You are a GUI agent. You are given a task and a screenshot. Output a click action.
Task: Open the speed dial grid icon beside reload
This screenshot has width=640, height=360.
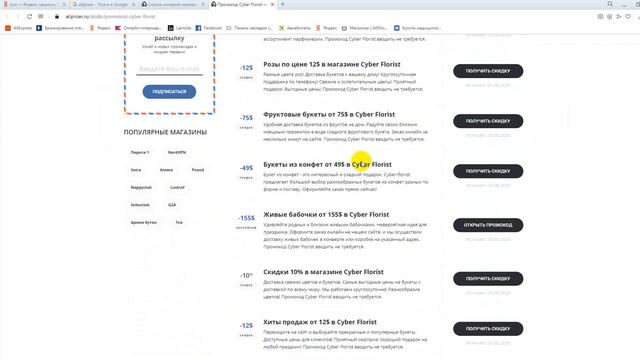[41, 16]
